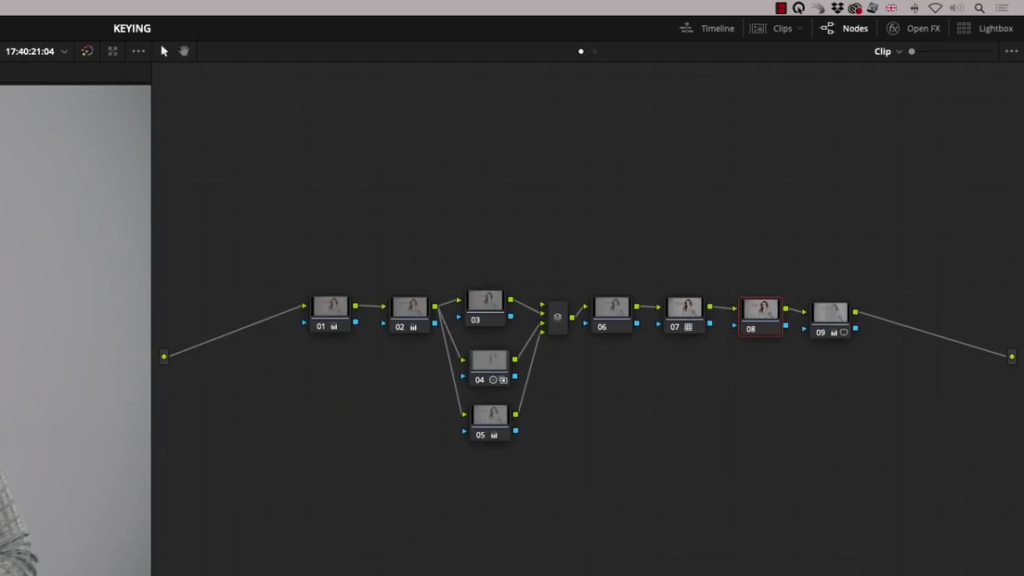Screen dimensions: 1024x576
Task: Click the node graph source input dot
Action: (164, 357)
